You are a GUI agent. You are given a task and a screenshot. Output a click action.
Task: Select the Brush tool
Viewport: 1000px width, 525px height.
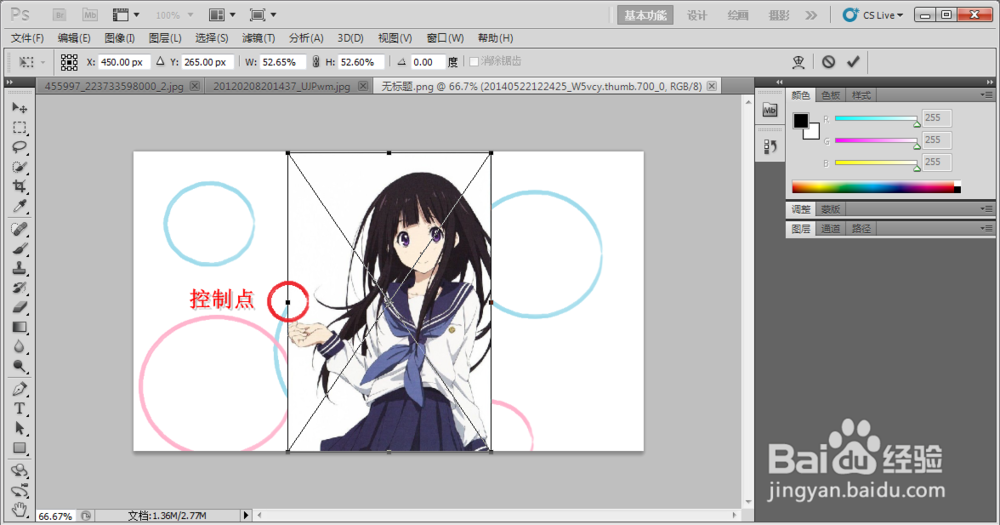pos(20,249)
